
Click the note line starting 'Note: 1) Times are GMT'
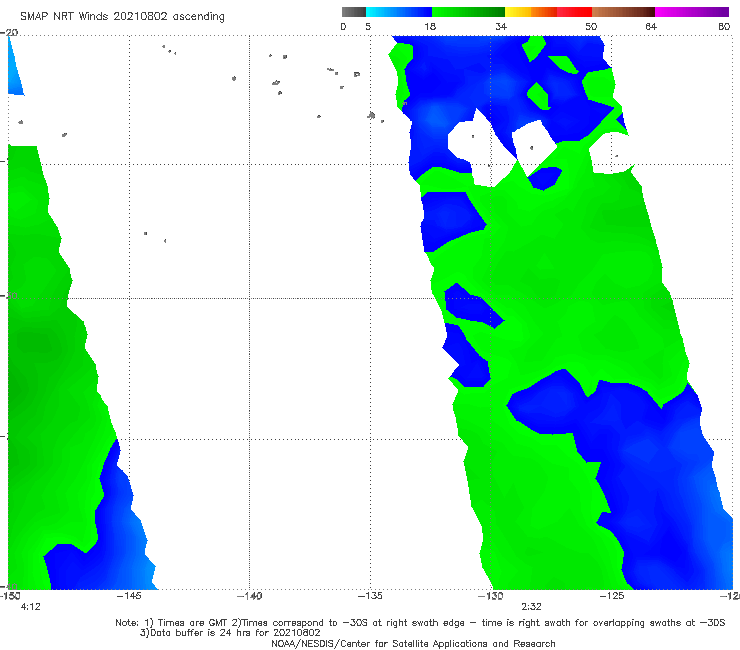pos(420,623)
